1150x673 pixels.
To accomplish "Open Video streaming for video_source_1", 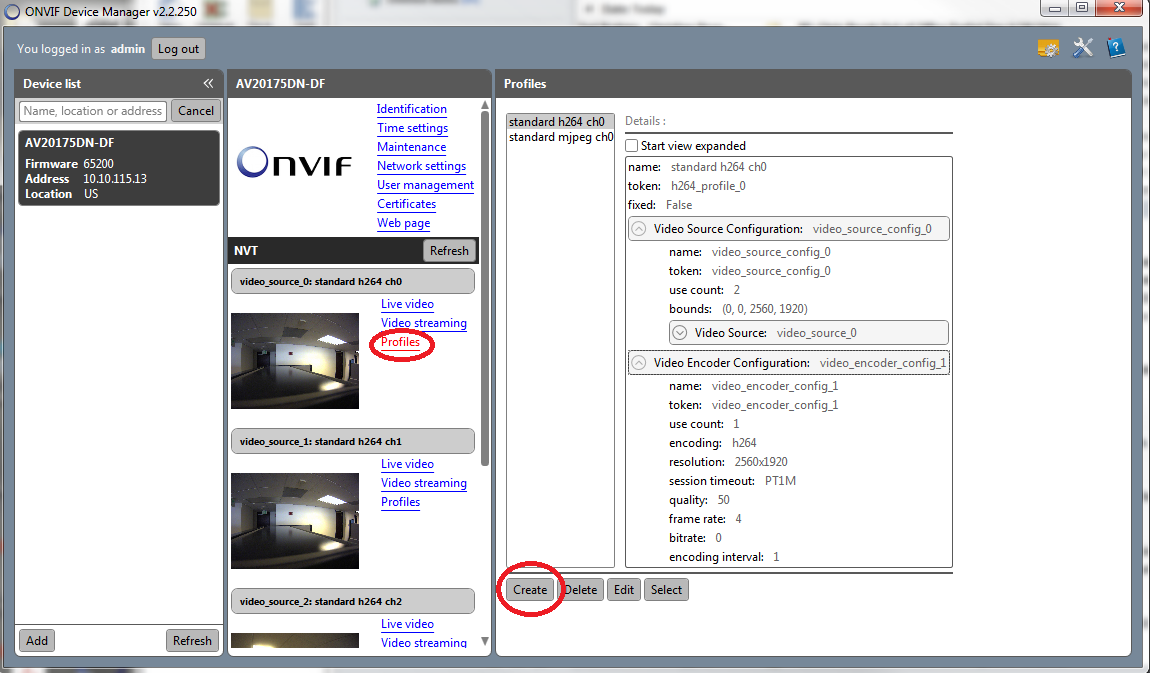I will [x=424, y=482].
